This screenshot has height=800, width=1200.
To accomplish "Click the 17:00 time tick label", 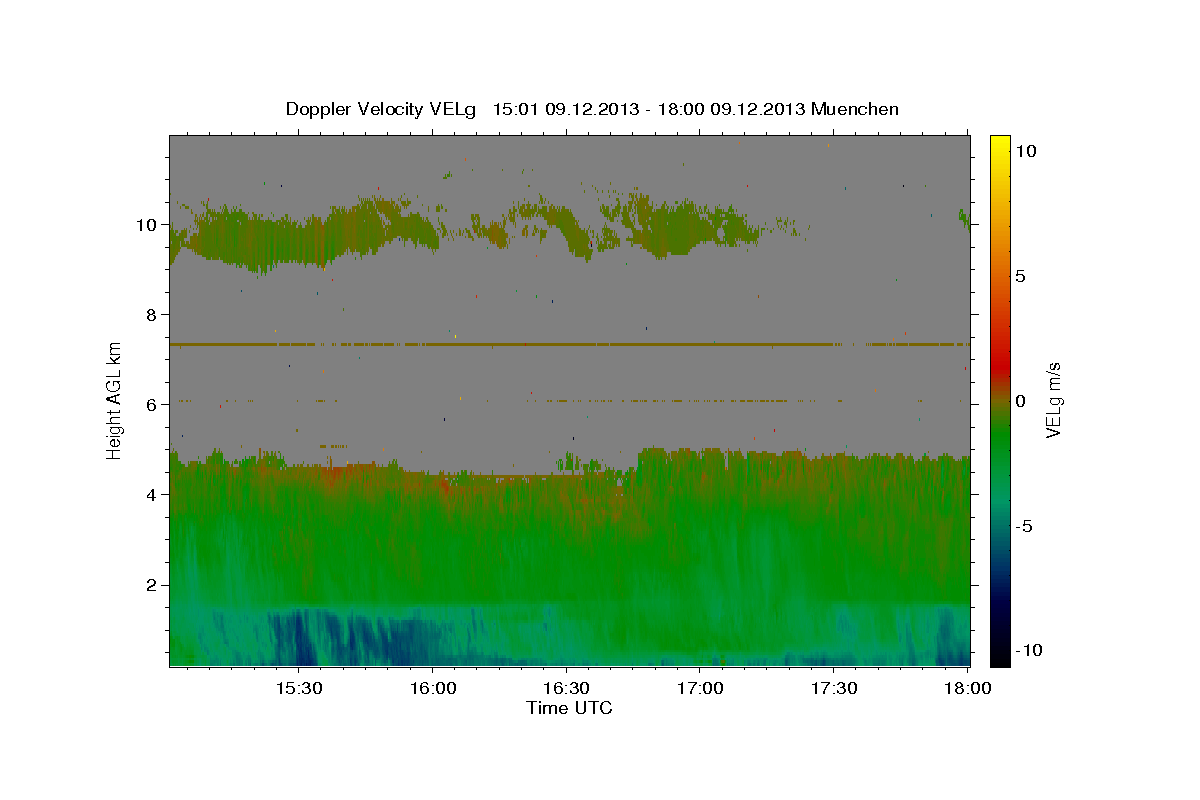I will coord(700,689).
